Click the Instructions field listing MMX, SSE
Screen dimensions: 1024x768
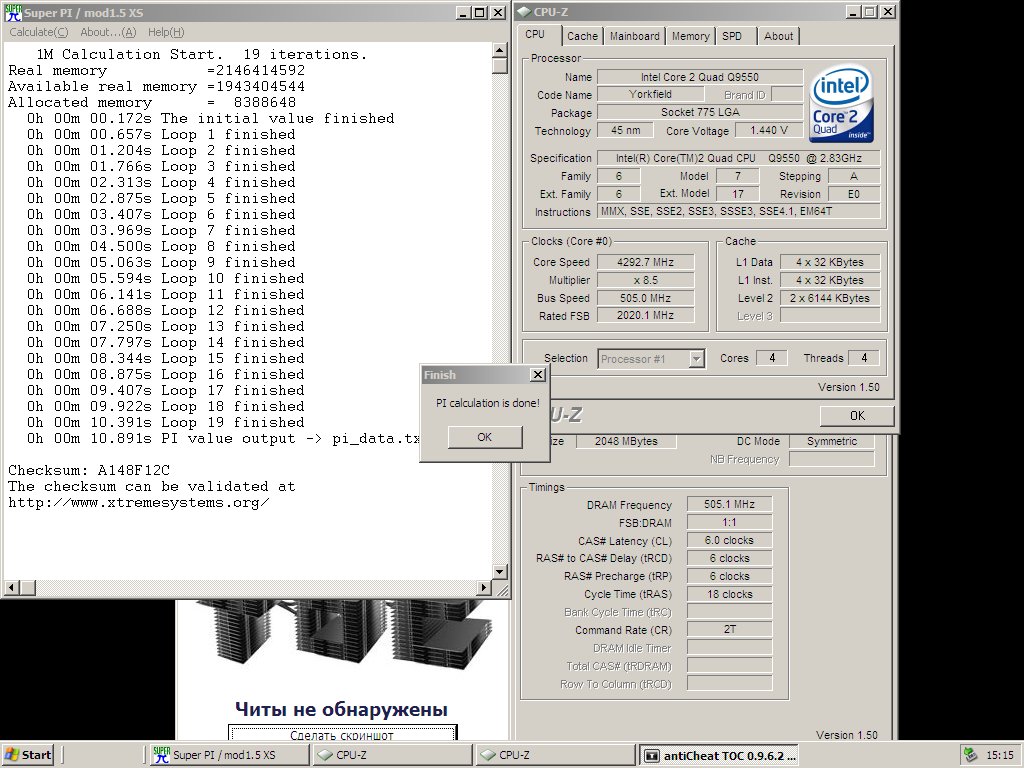(739, 212)
